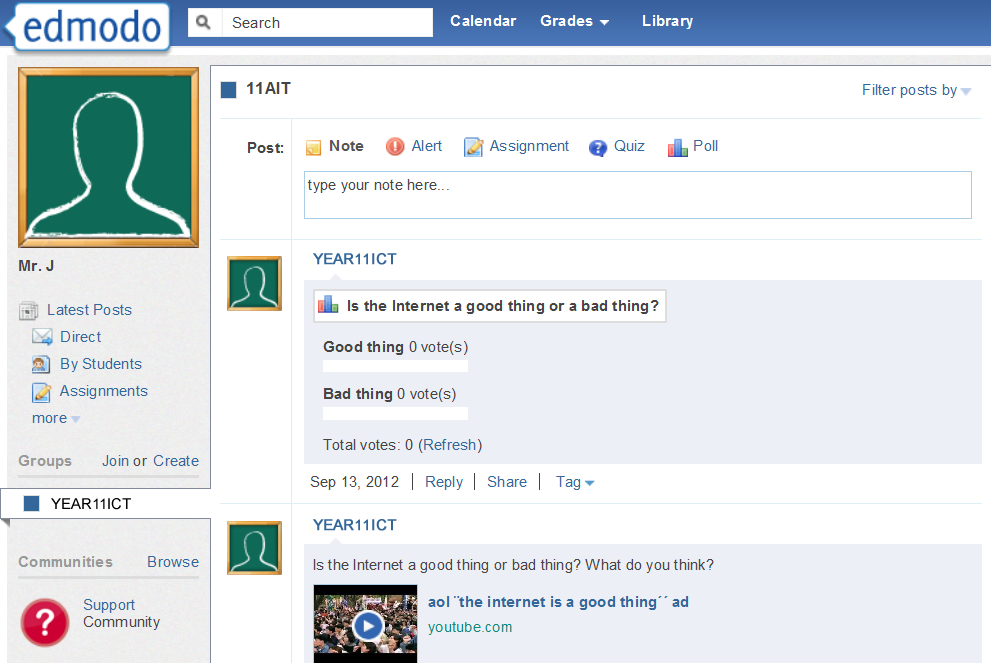The image size is (991, 663).
Task: Select the Note post type label
Action: point(346,146)
